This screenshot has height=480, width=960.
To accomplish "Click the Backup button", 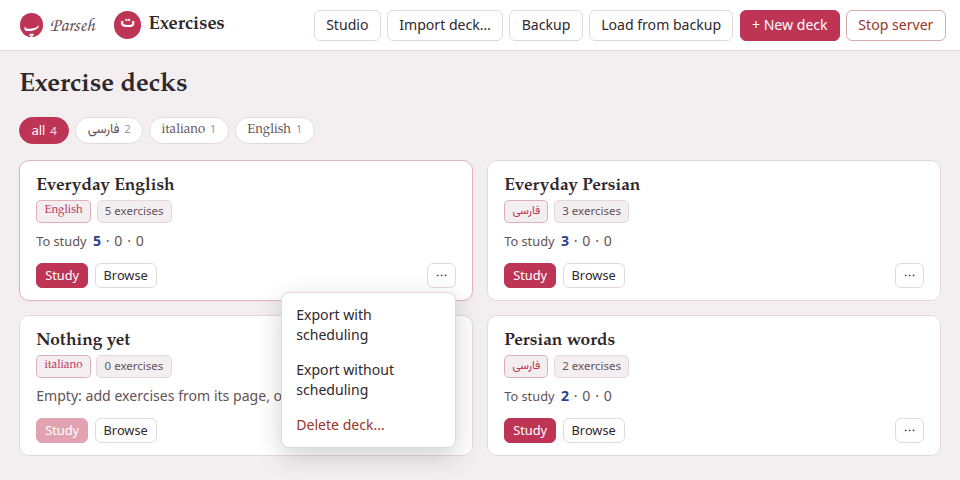I will pyautogui.click(x=546, y=25).
